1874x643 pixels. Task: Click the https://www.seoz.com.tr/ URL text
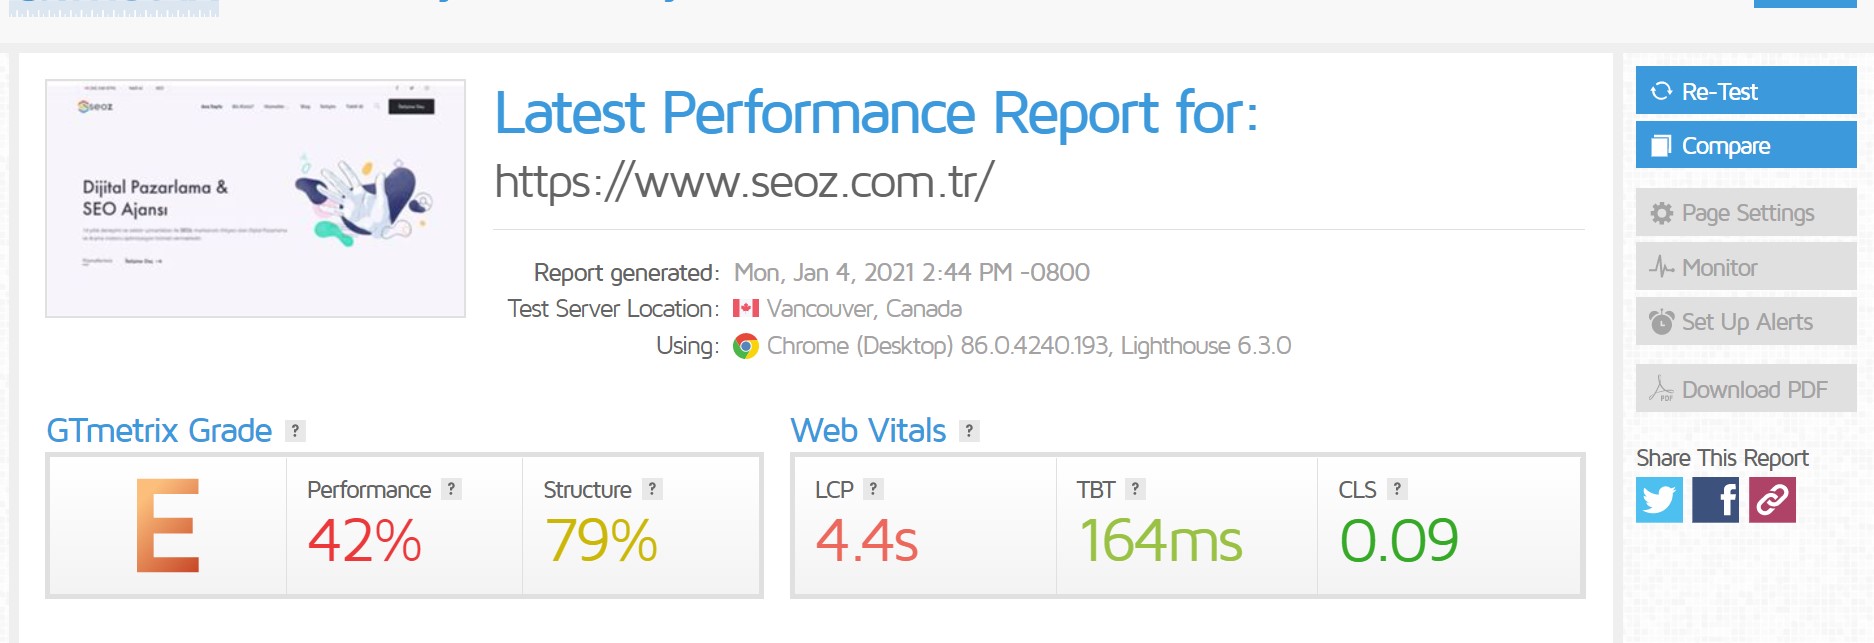point(744,182)
